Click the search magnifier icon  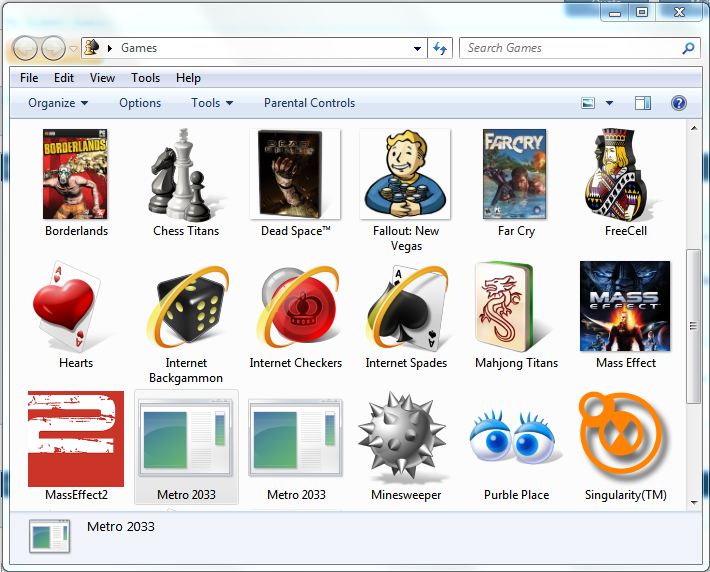(688, 48)
